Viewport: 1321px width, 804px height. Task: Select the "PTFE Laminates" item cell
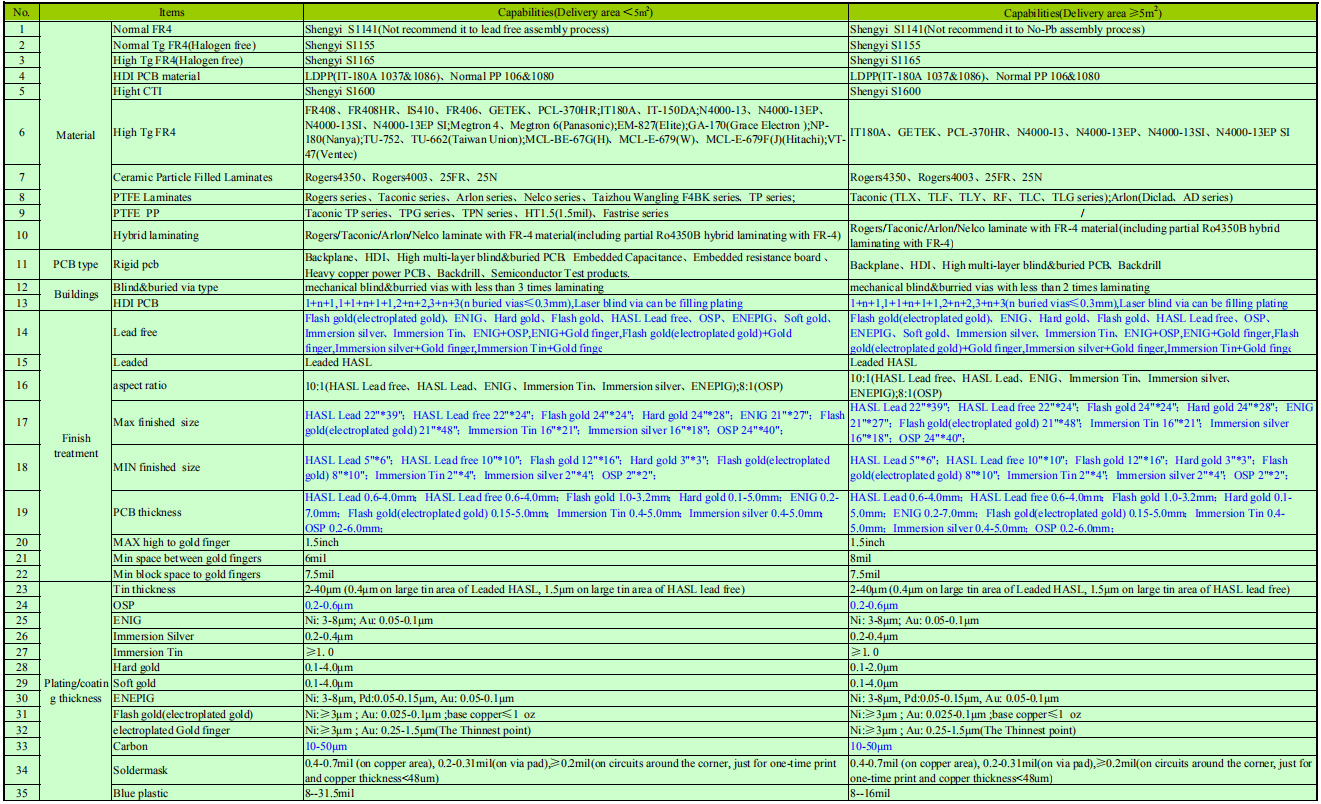[205, 197]
